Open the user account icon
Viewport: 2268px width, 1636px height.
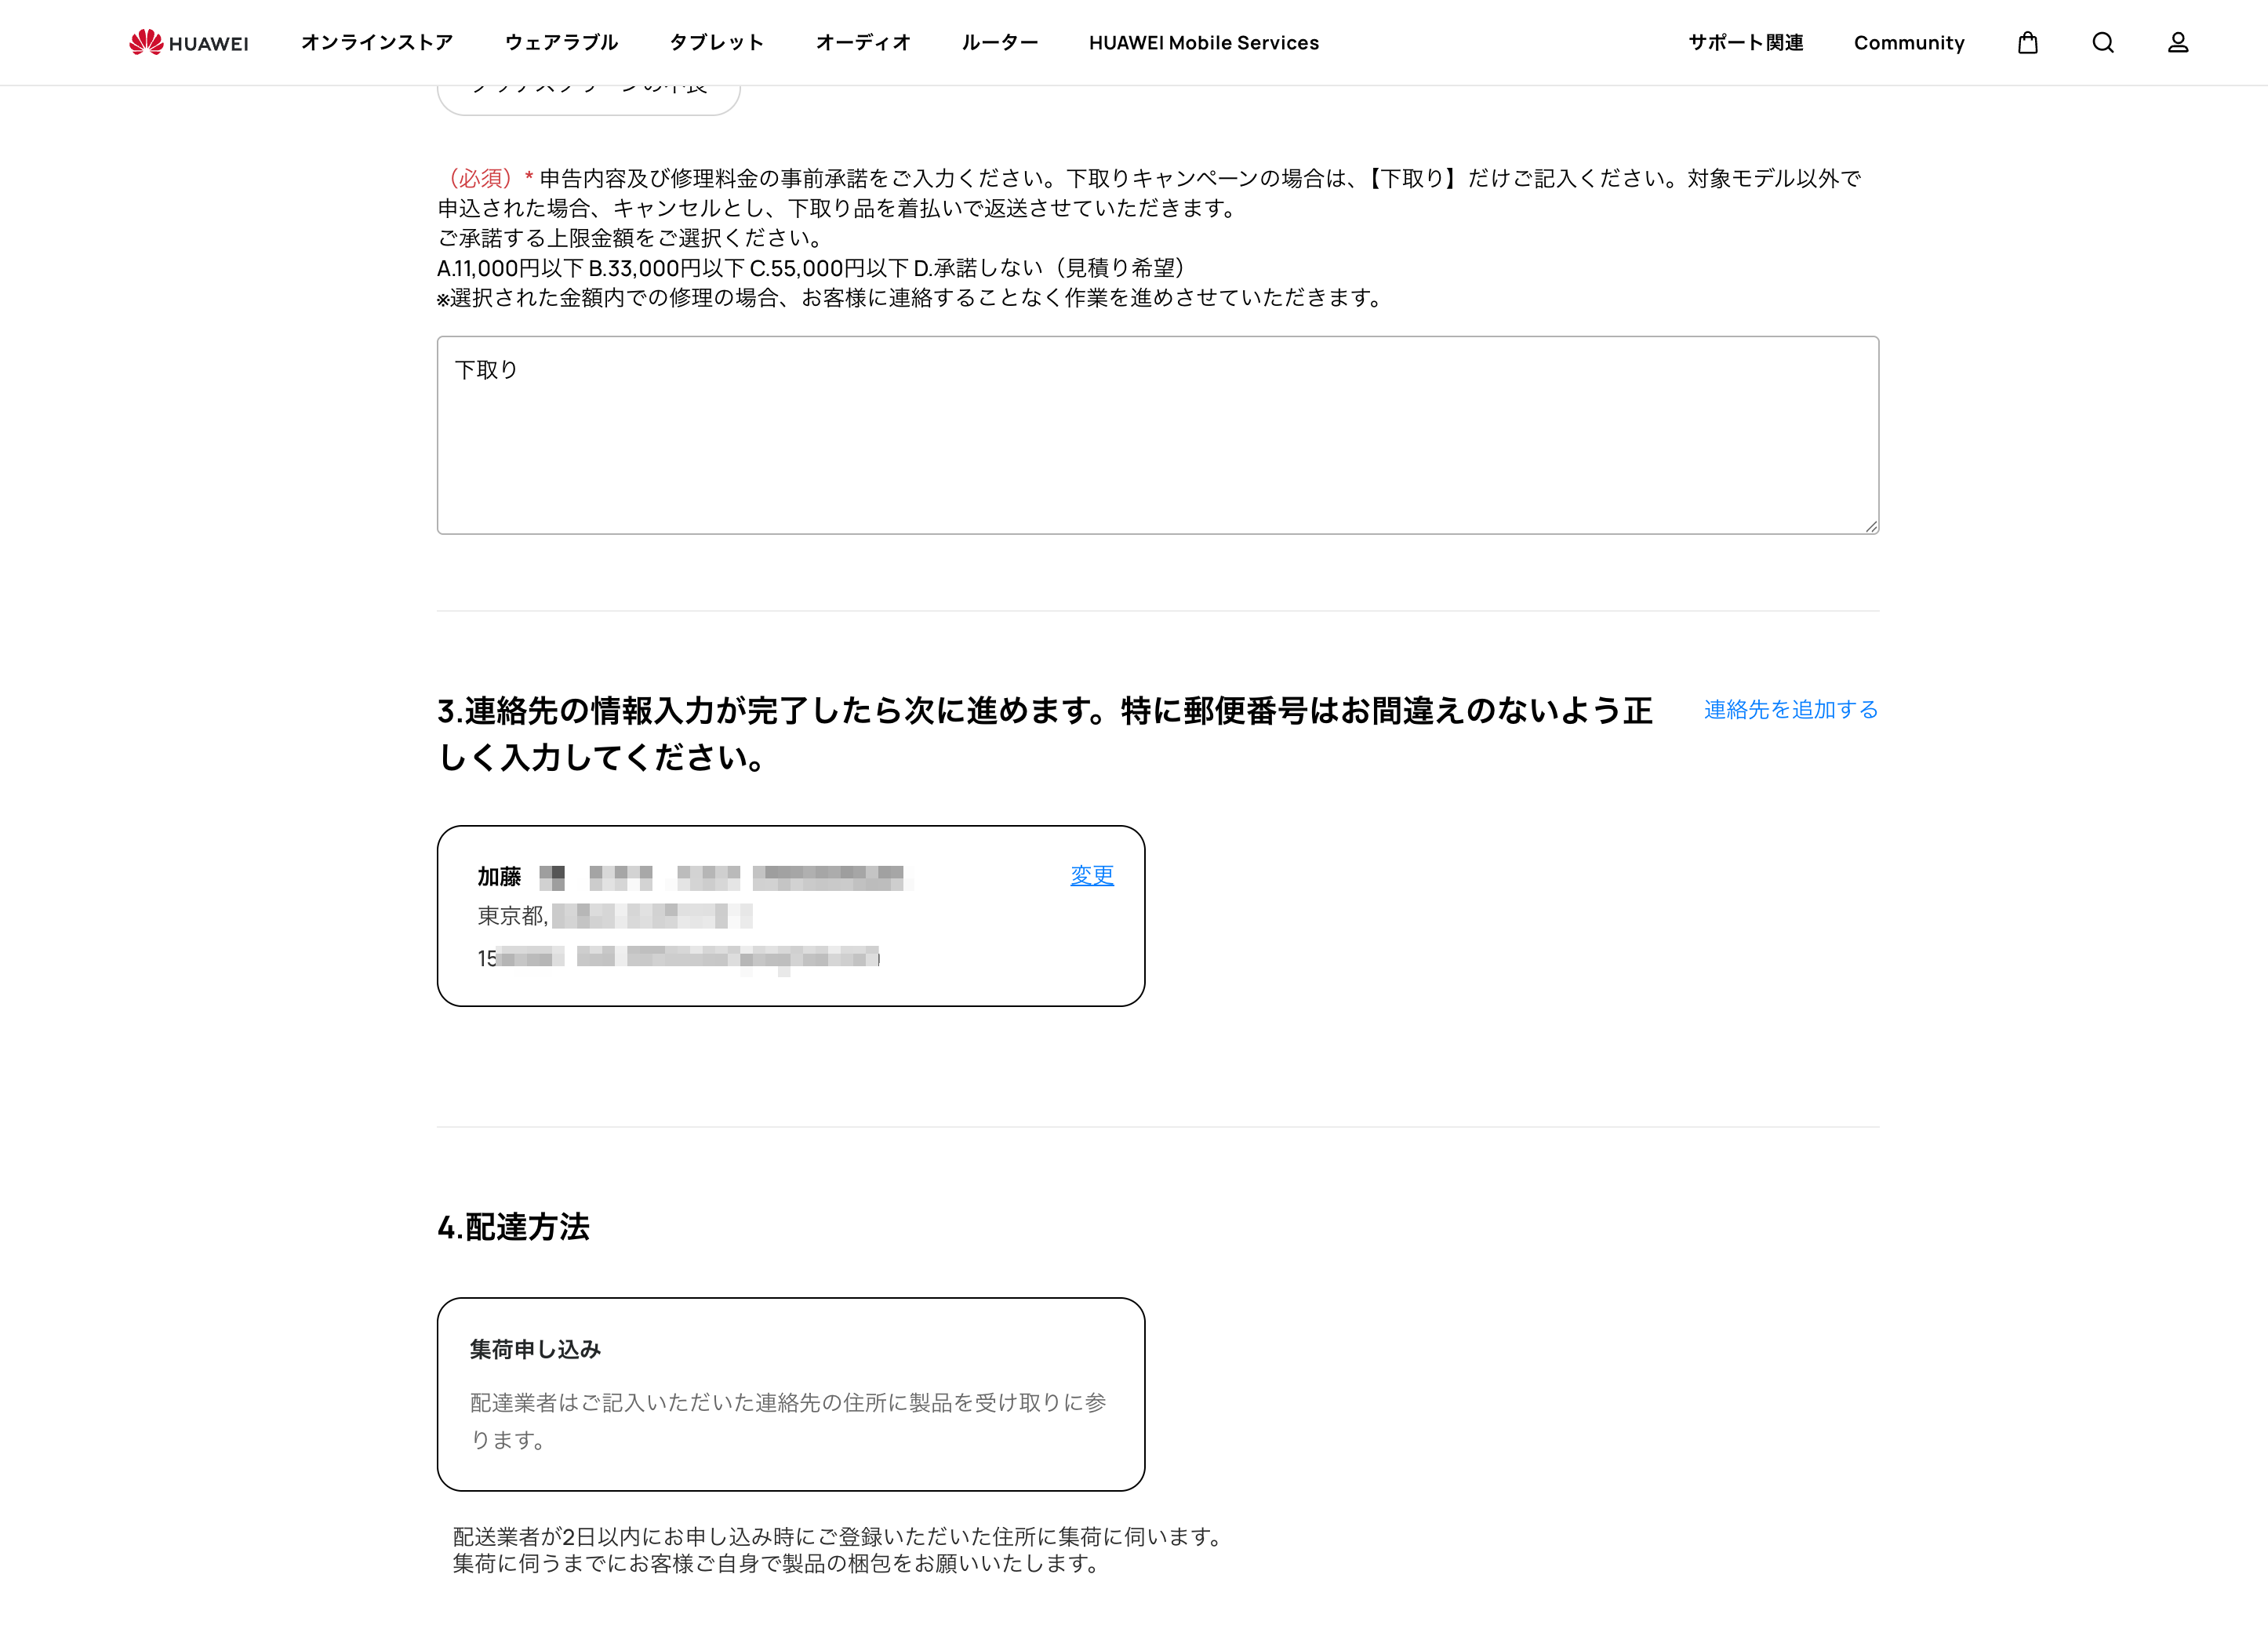(2177, 42)
